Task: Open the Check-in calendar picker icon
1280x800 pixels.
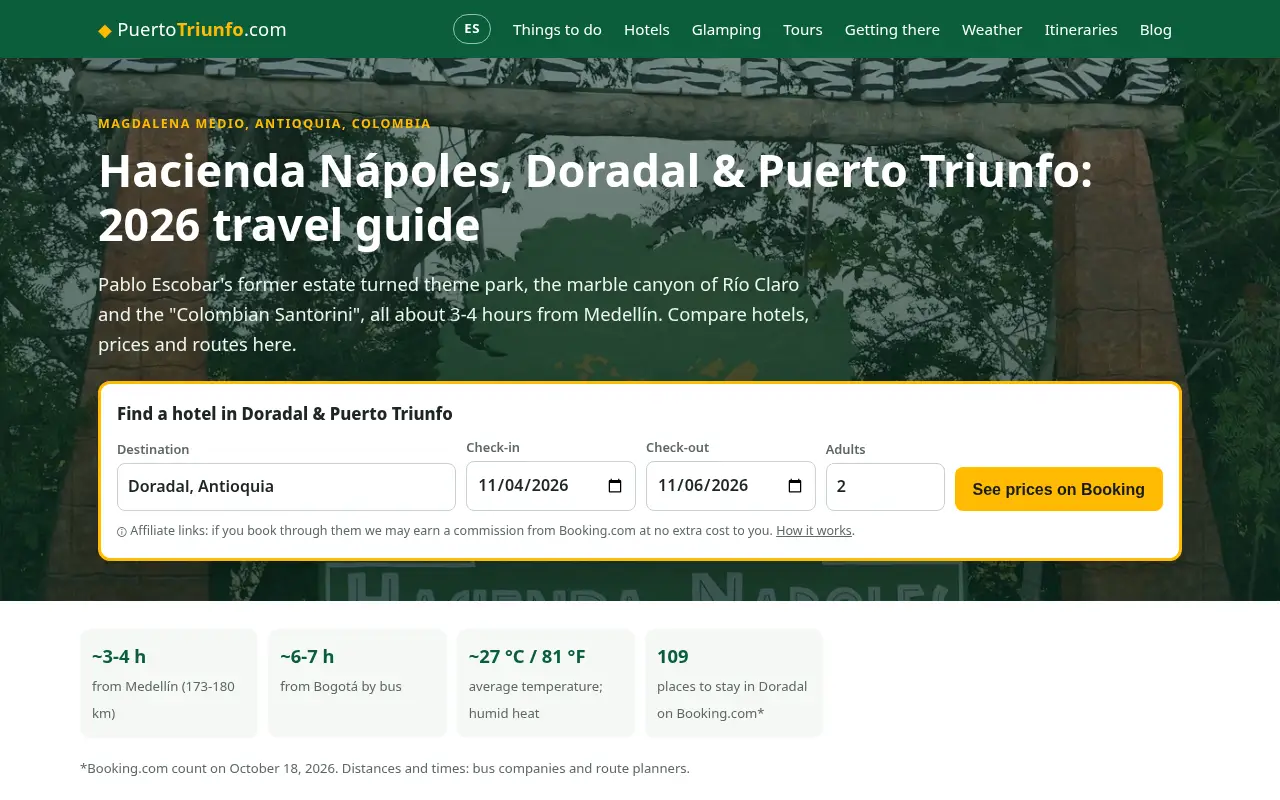Action: pos(615,486)
